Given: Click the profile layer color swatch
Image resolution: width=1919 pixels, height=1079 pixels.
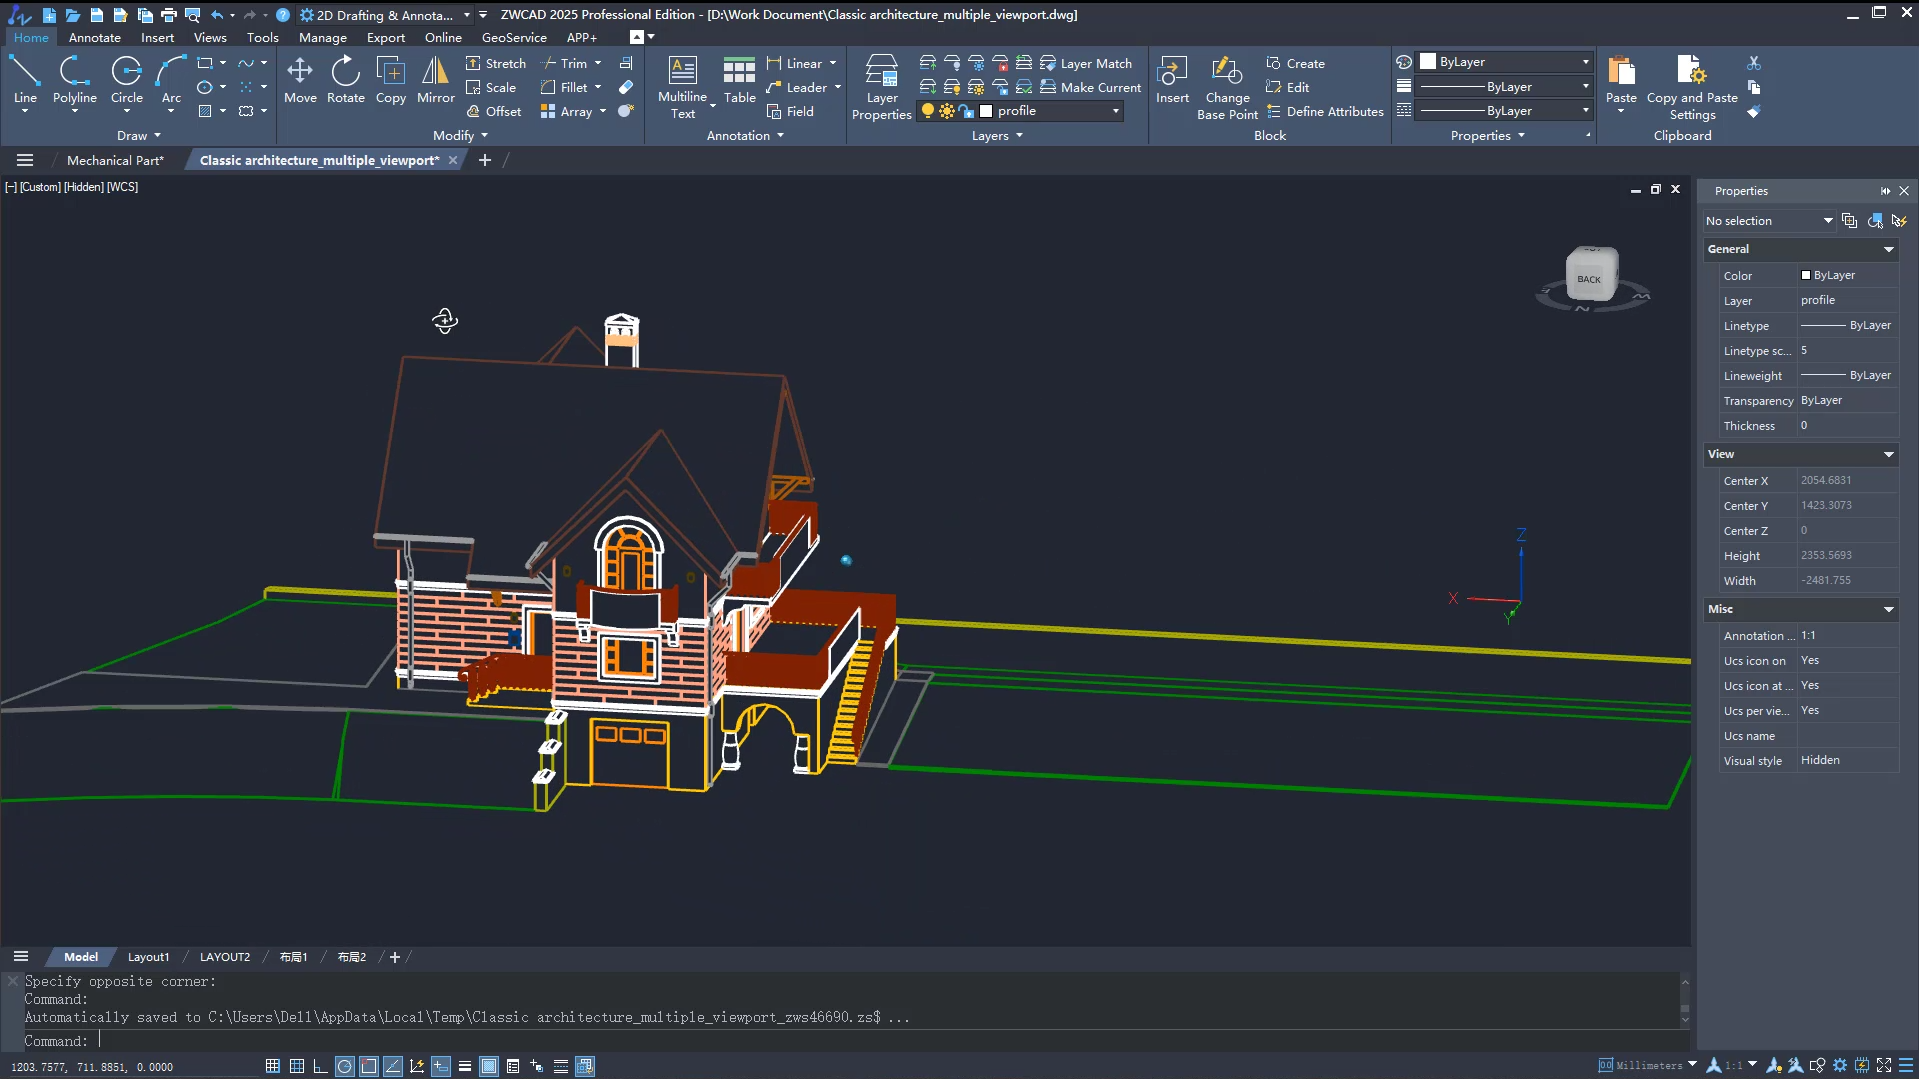Looking at the screenshot, I should (986, 111).
